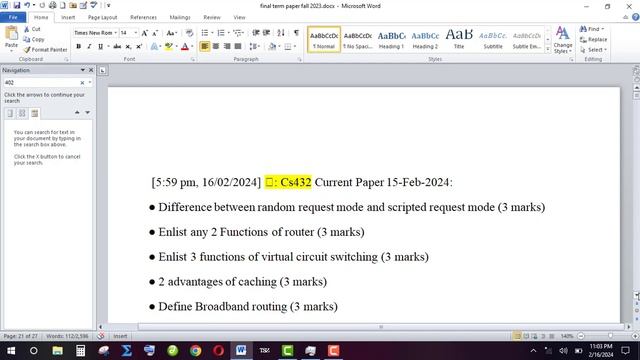Switch to the Review tab
640x360 pixels.
(x=212, y=17)
